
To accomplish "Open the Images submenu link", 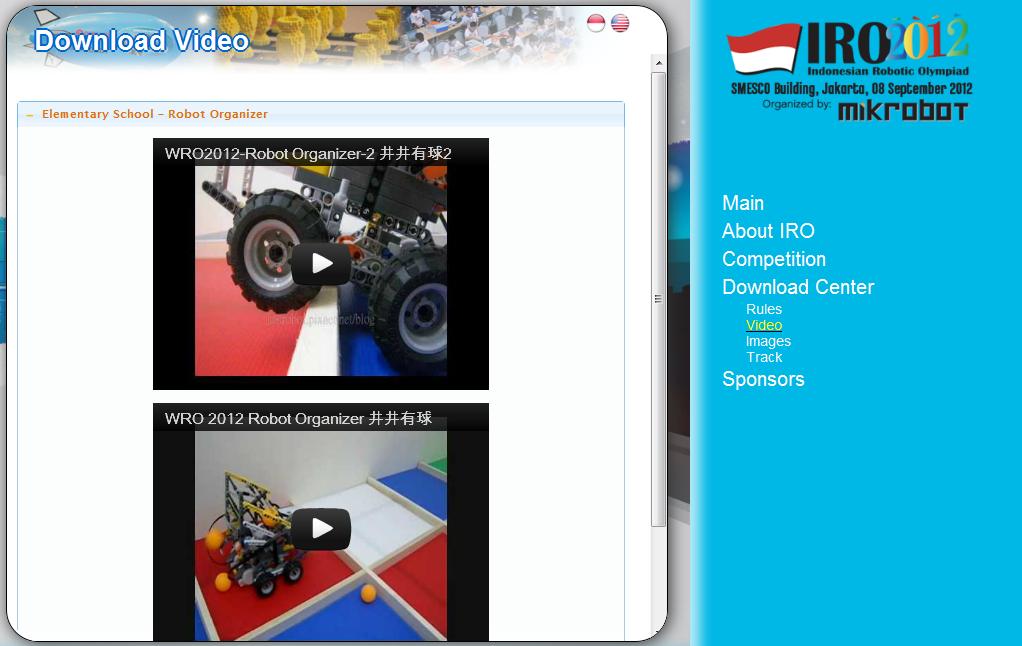I will pyautogui.click(x=768, y=341).
